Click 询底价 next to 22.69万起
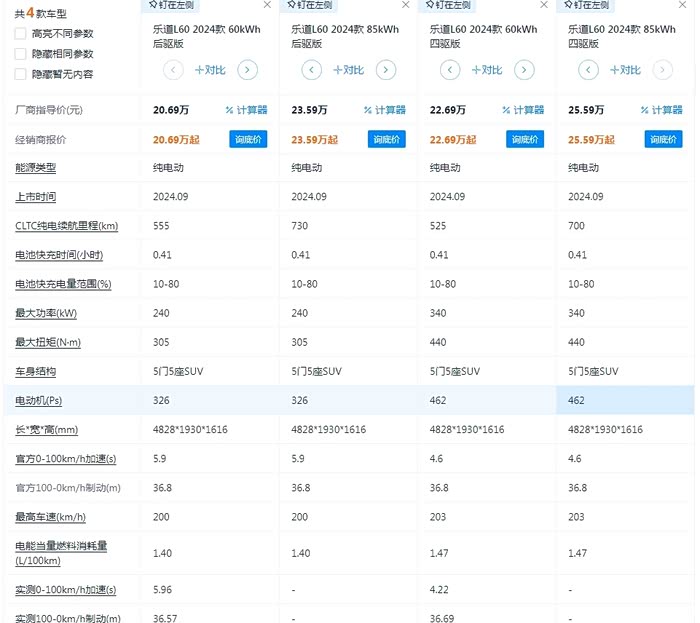This screenshot has width=700, height=623. click(x=525, y=139)
